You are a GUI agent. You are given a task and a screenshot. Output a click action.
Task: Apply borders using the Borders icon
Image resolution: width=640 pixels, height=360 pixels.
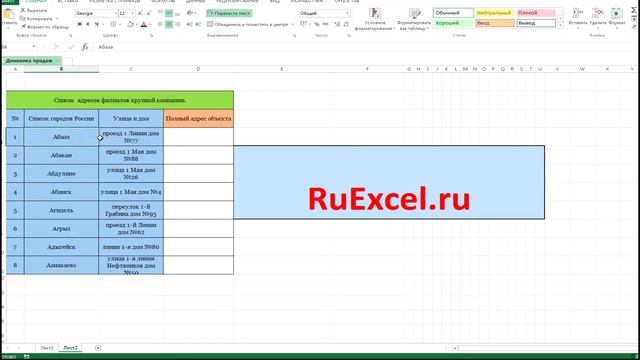point(113,24)
